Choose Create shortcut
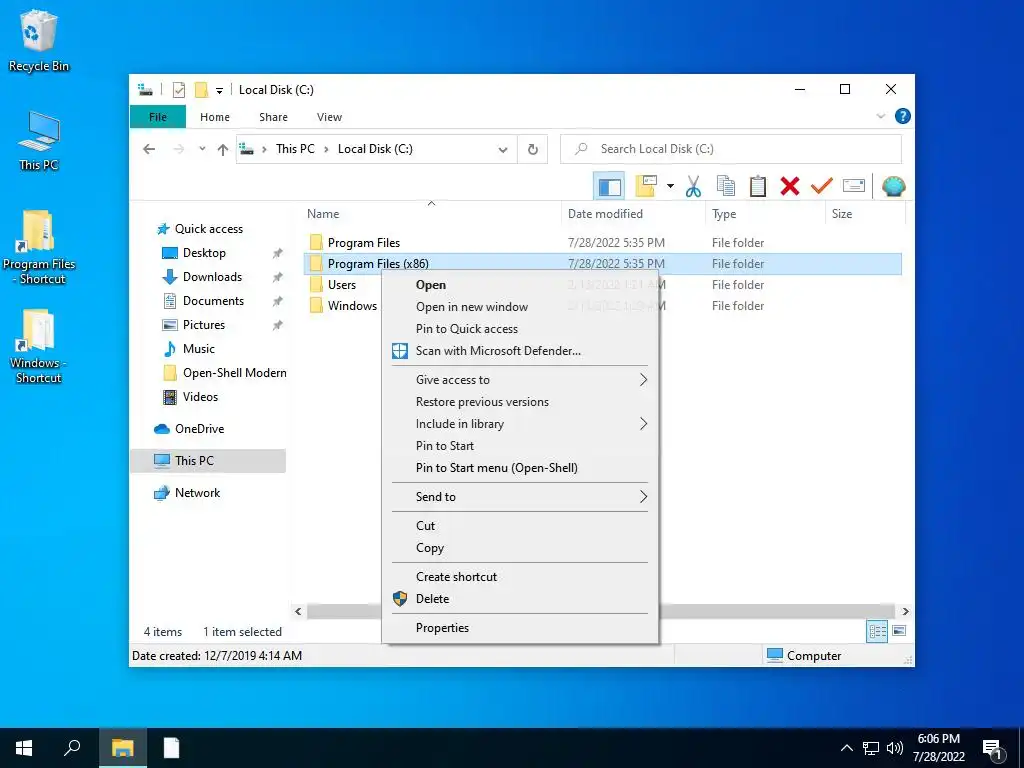1024x768 pixels. pos(520,577)
